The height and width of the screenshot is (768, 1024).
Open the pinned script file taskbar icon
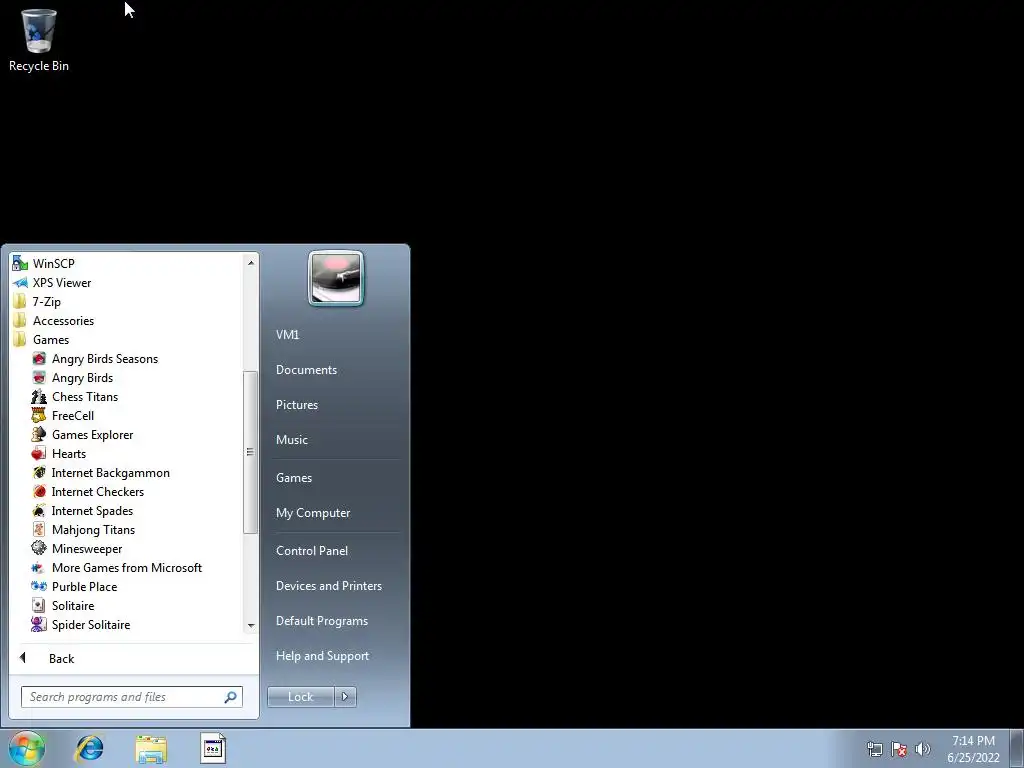(x=212, y=748)
